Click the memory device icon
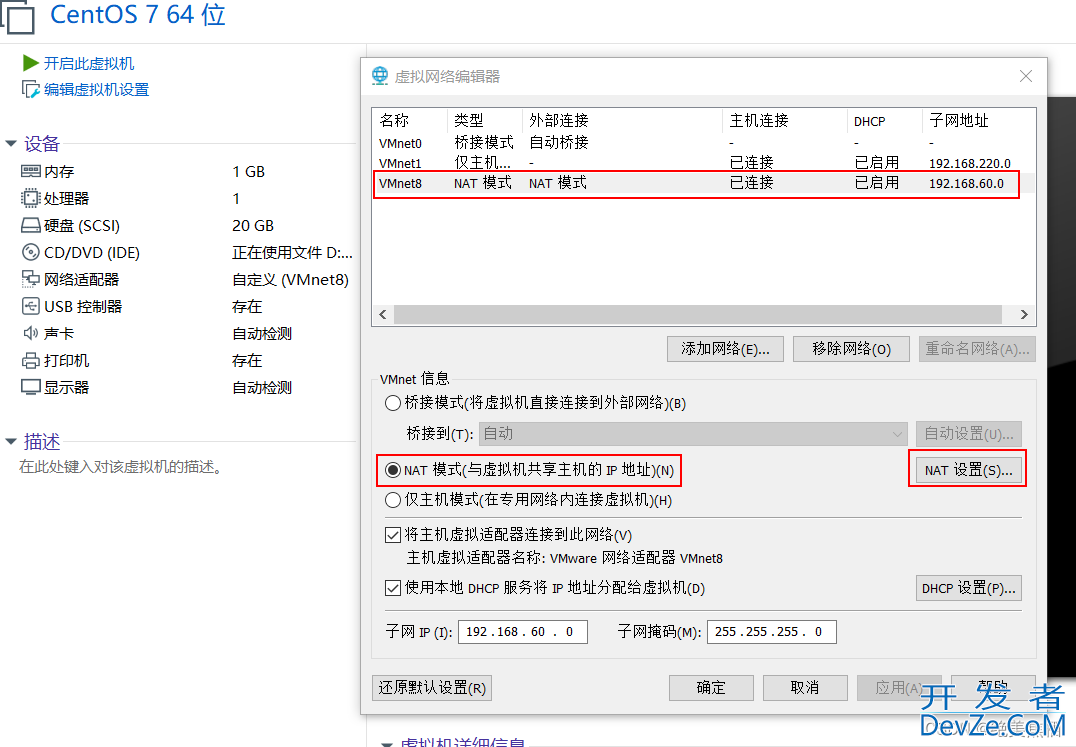Image resolution: width=1076 pixels, height=747 pixels. click(31, 171)
